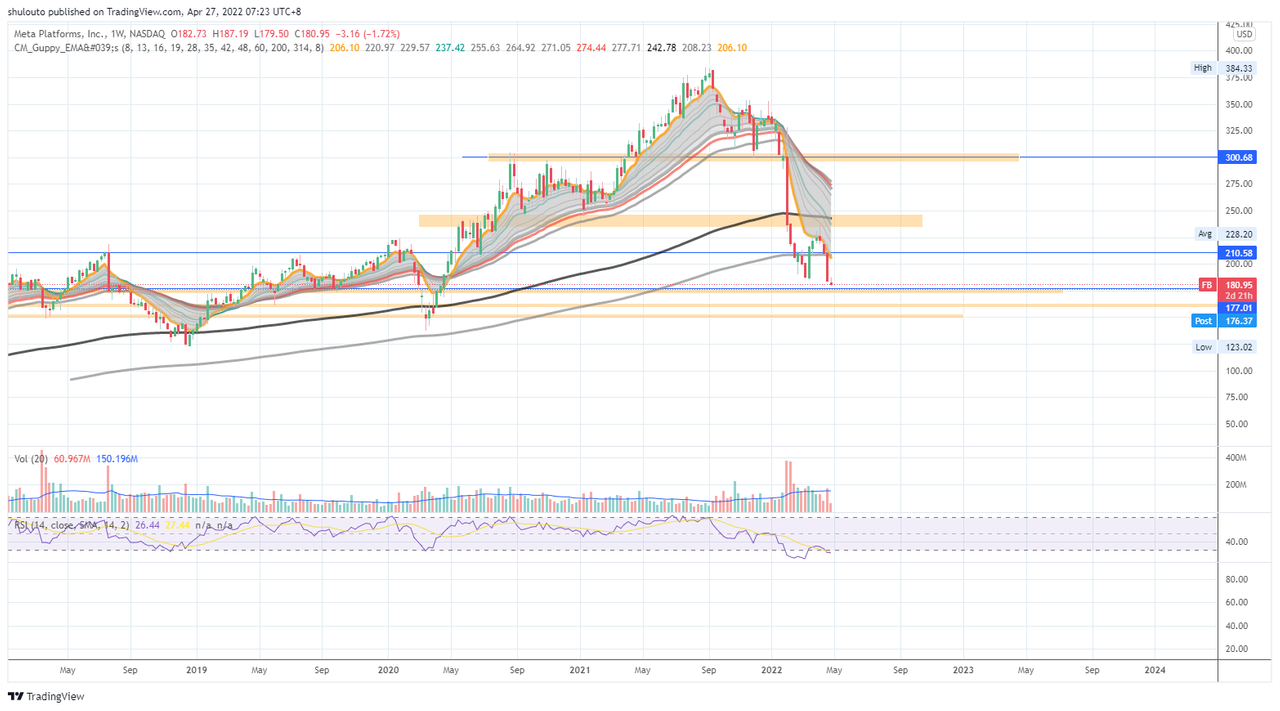
Task: Click the 200M label on volume axis
Action: point(1237,485)
